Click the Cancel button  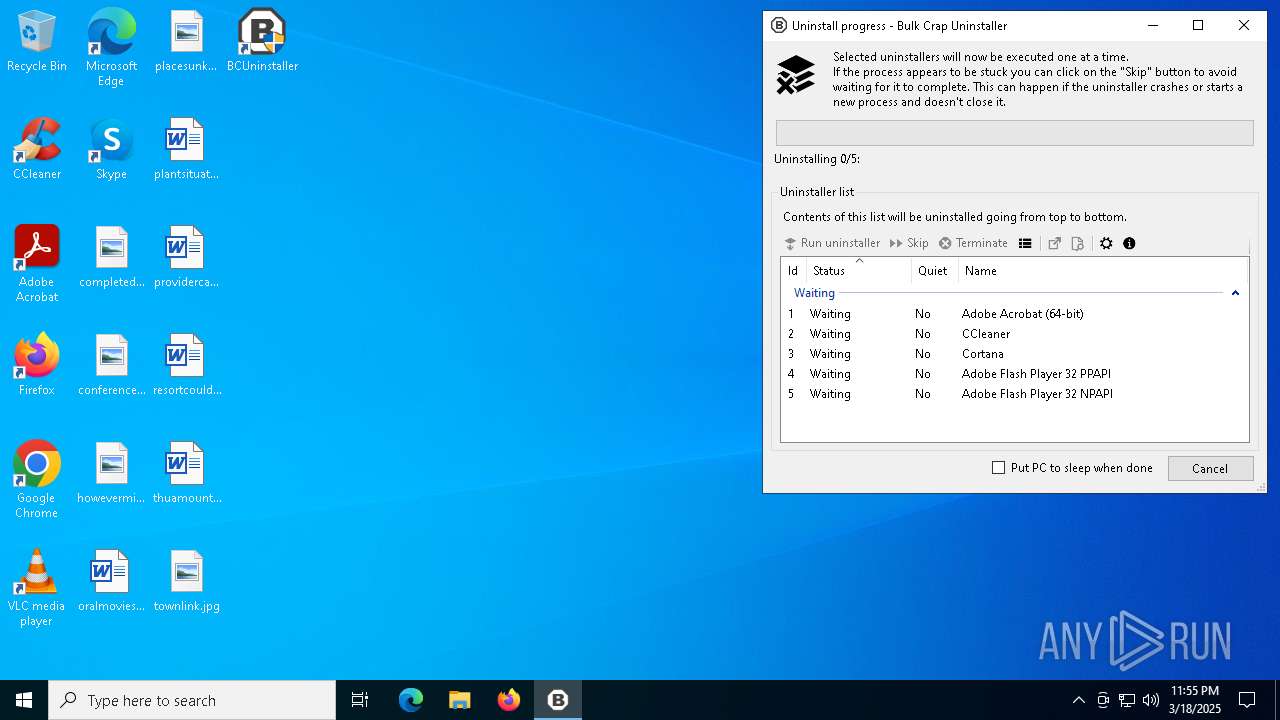pos(1210,468)
